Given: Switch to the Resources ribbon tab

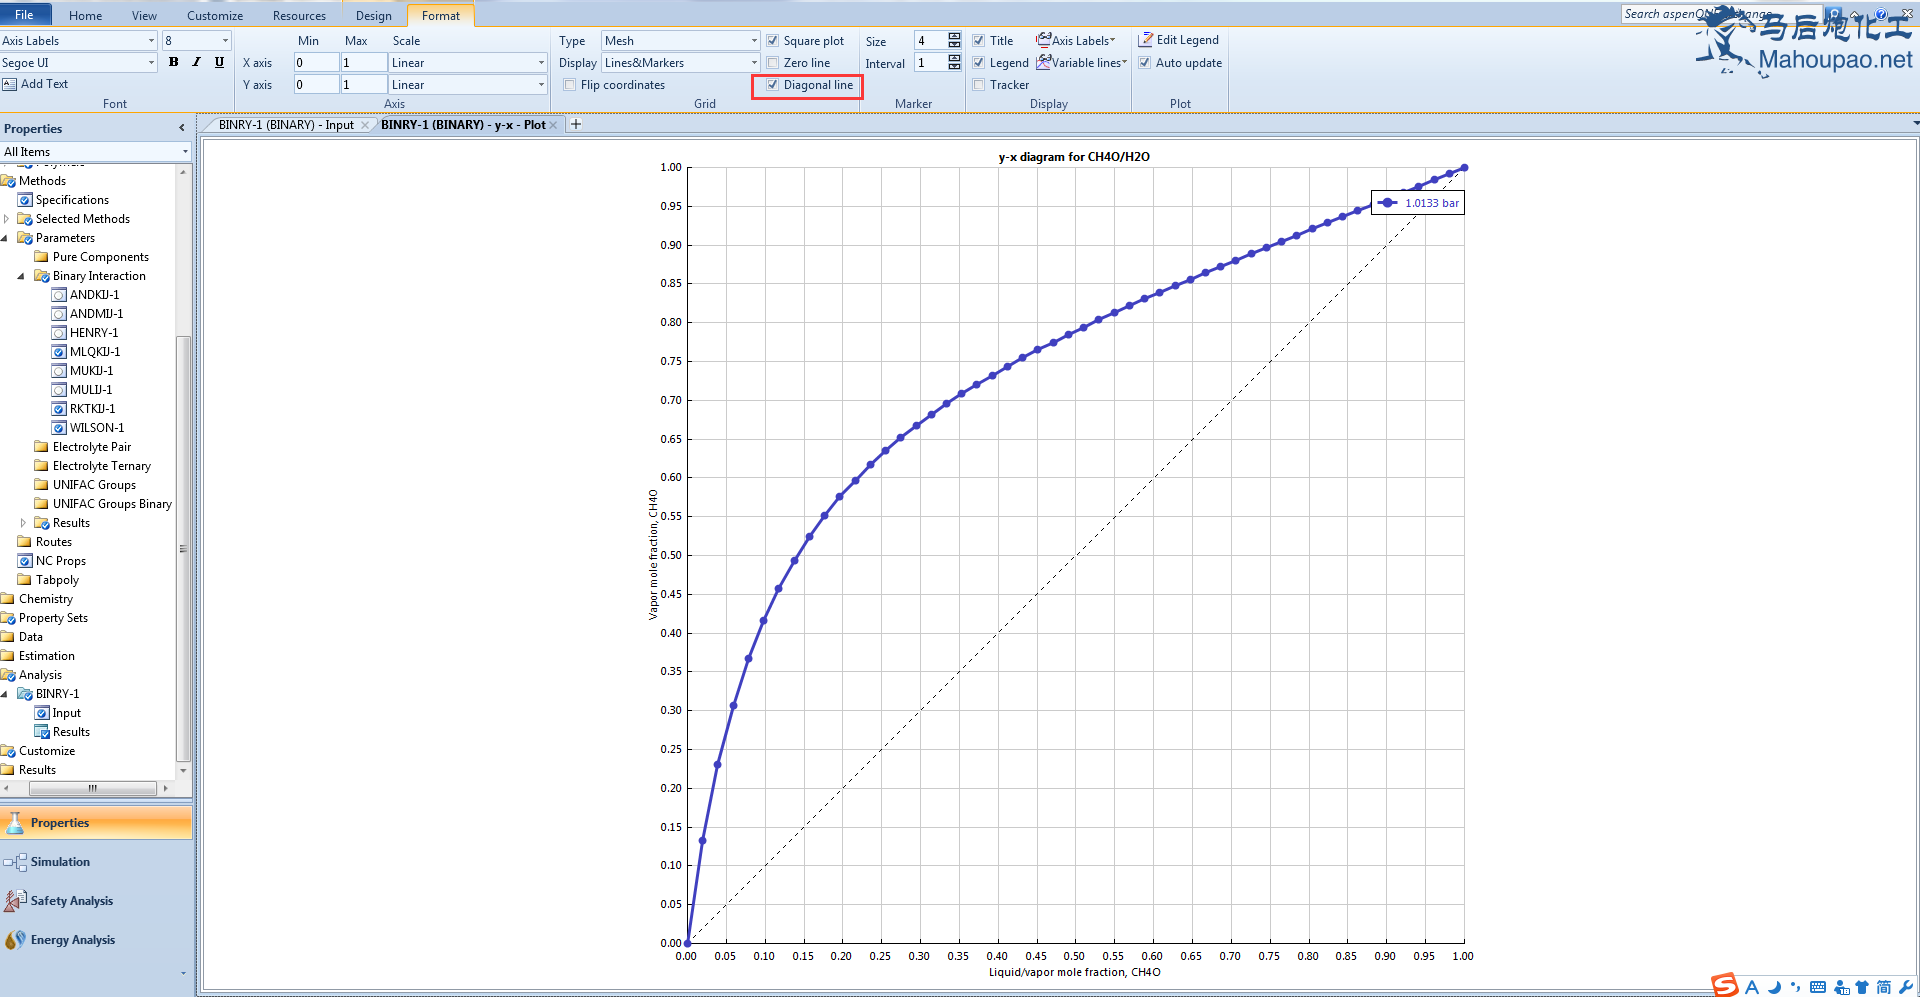Looking at the screenshot, I should click(x=300, y=15).
